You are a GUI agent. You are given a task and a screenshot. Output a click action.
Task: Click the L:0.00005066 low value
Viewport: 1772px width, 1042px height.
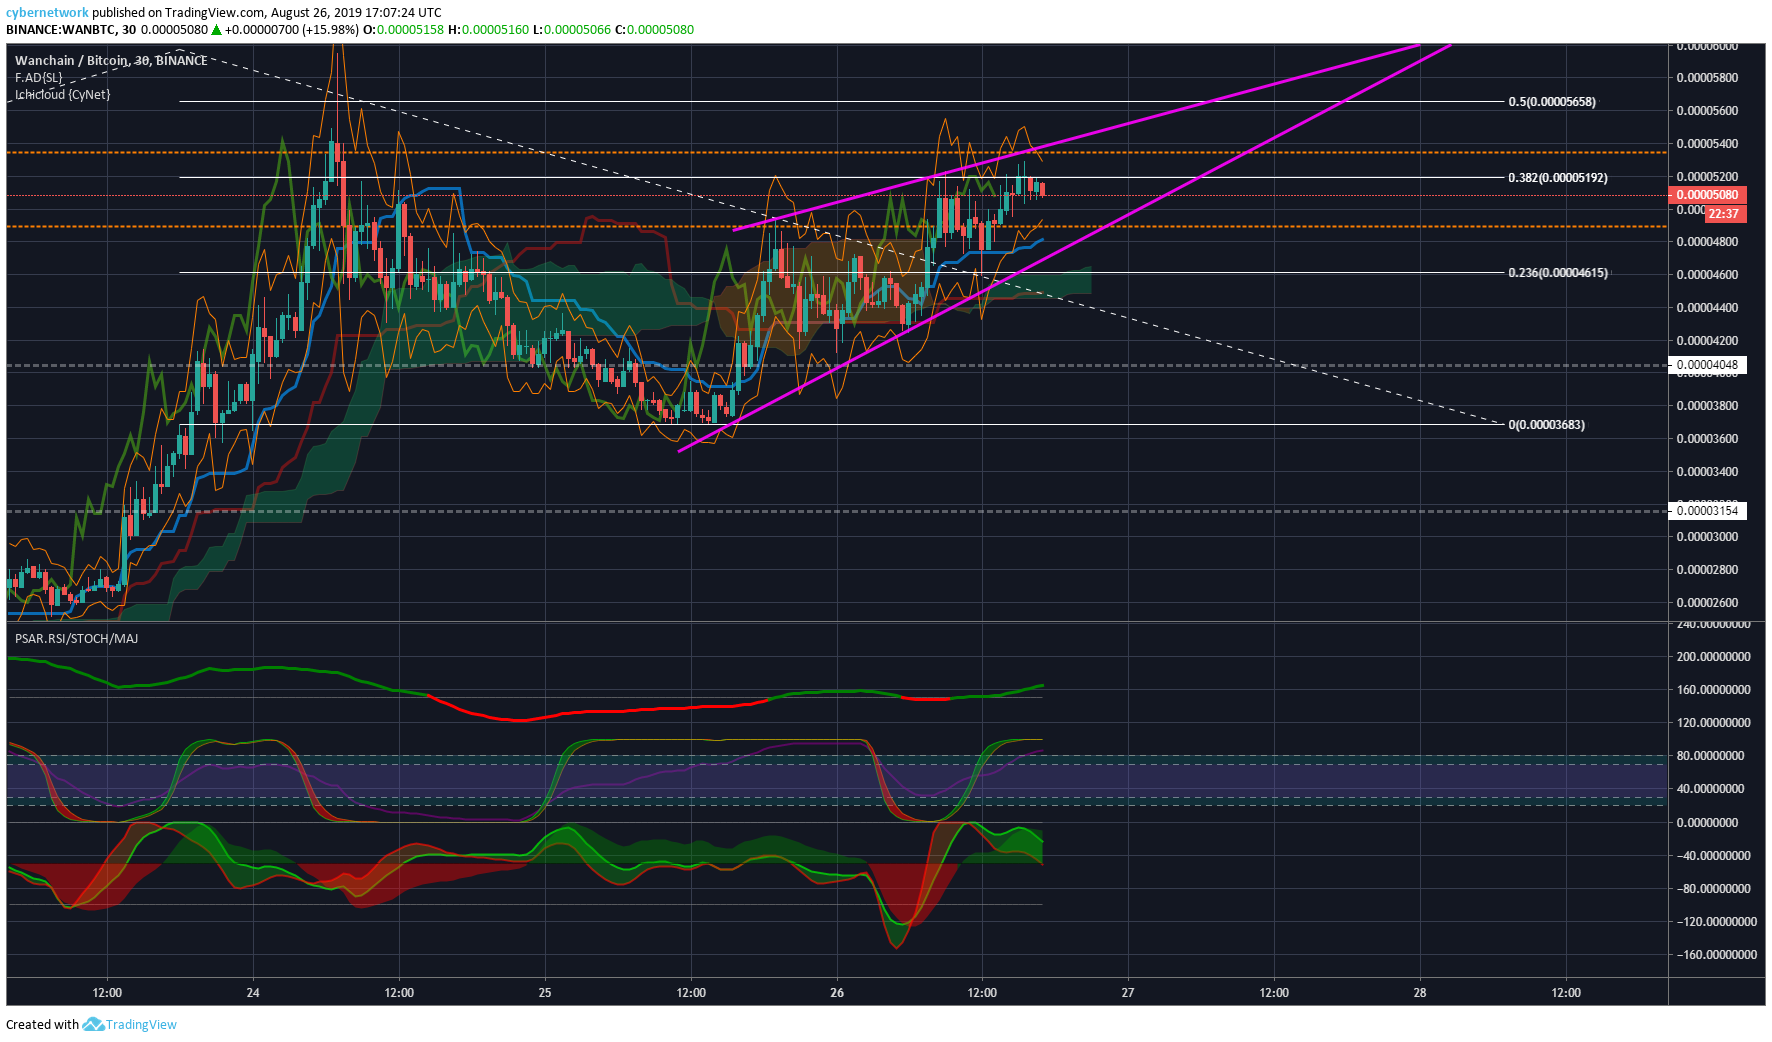571,30
